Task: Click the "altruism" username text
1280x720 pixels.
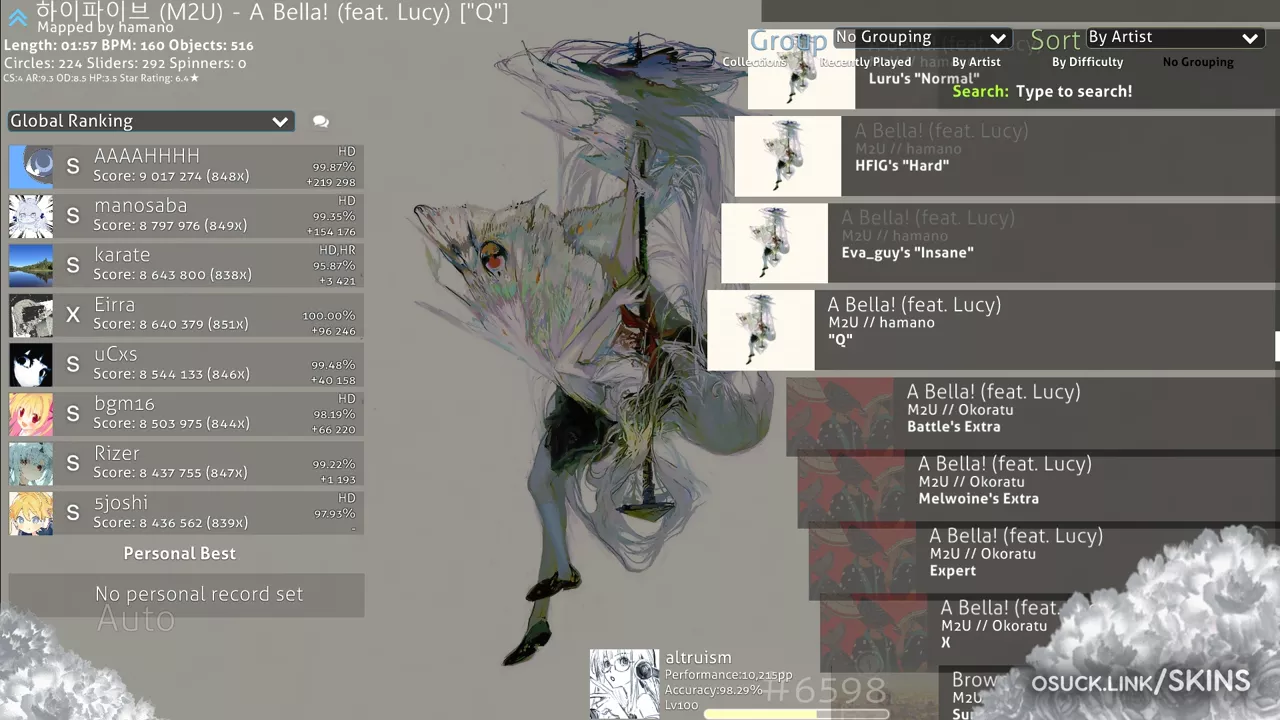Action: (698, 658)
